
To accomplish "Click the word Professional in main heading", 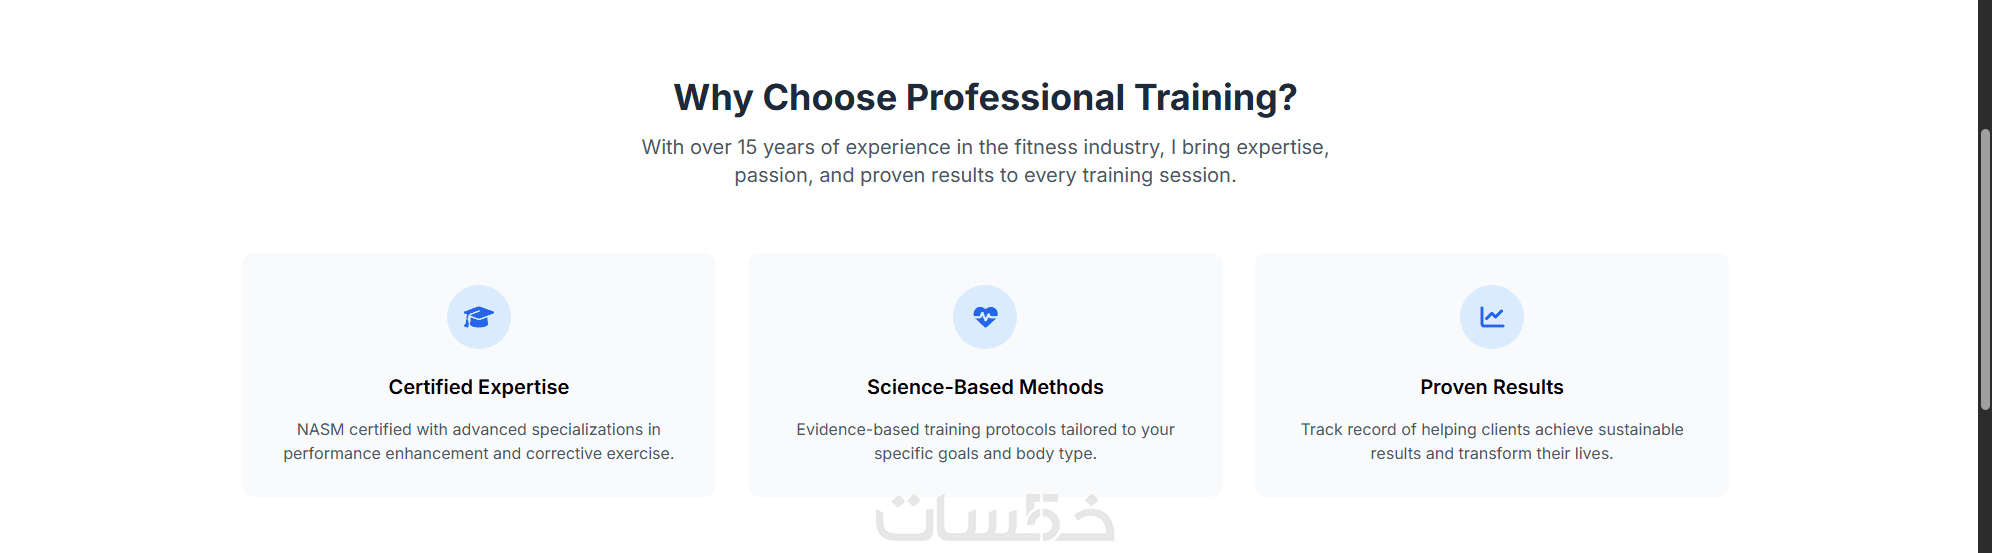I will pyautogui.click(x=1015, y=98).
